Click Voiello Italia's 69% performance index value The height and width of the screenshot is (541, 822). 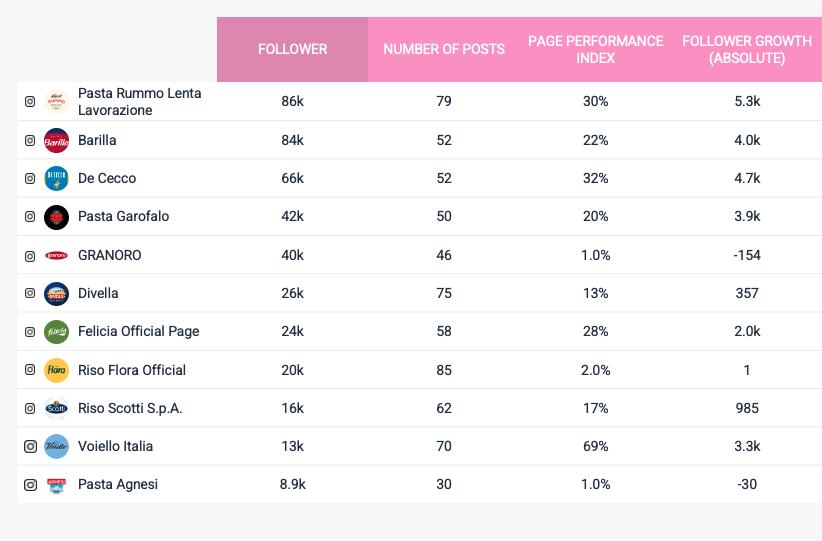click(595, 447)
